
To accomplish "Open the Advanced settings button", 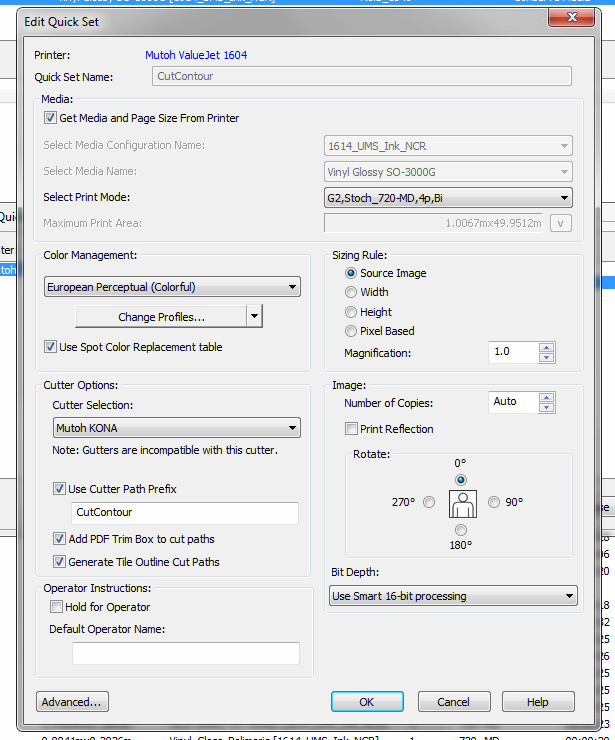I will pyautogui.click(x=72, y=702).
